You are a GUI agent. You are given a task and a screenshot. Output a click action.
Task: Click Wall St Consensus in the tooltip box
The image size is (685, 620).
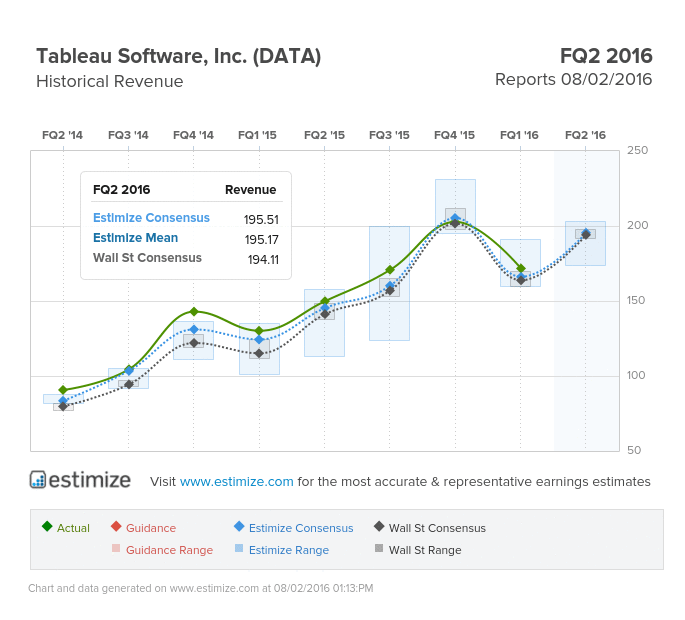147,258
